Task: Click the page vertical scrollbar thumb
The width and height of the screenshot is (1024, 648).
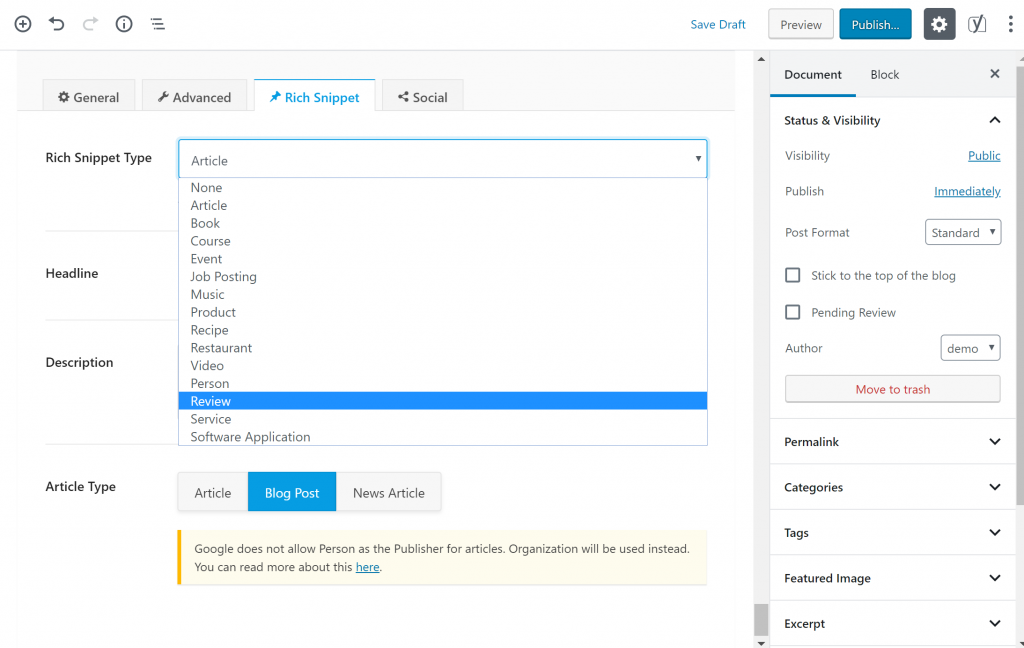Action: pos(761,619)
